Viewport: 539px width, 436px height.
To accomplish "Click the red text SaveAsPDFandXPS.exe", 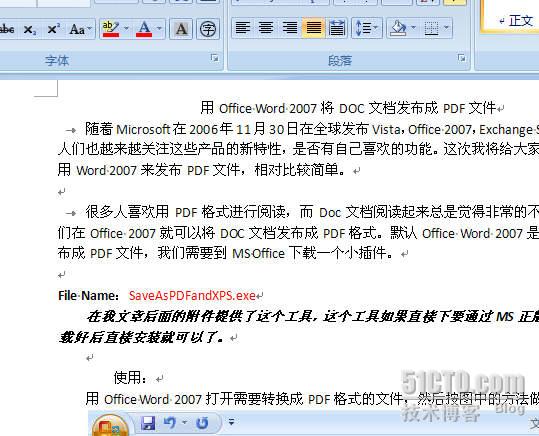I will click(192, 296).
